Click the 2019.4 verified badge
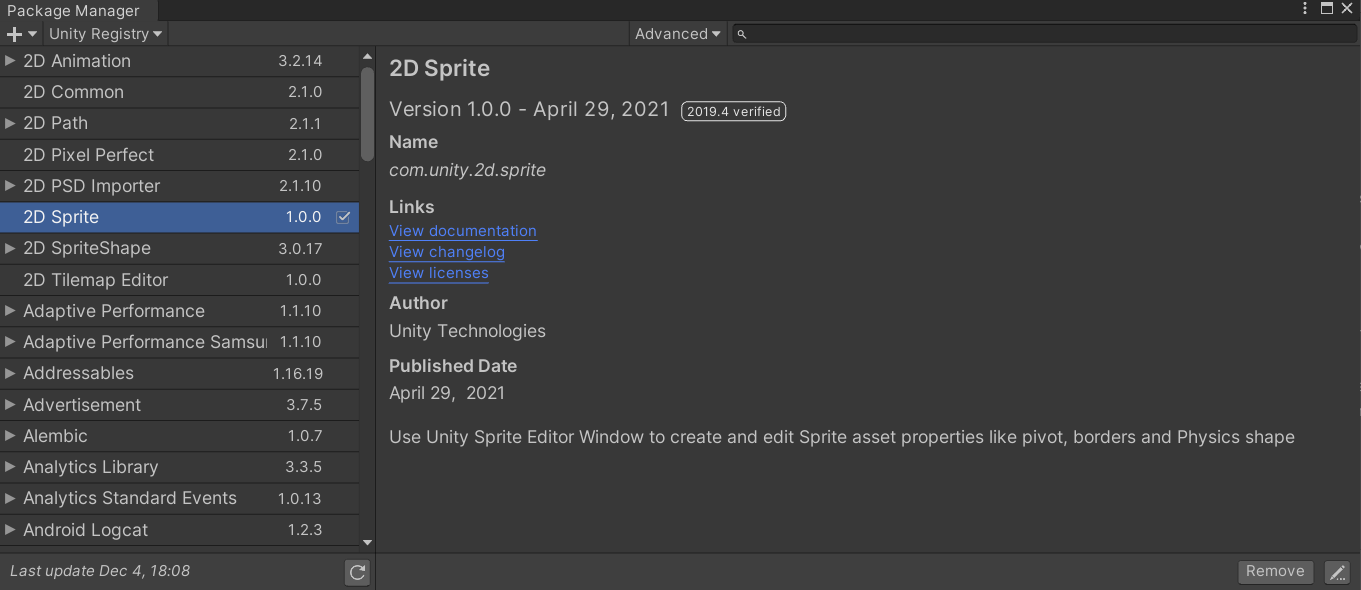Image resolution: width=1361 pixels, height=590 pixels. pyautogui.click(x=734, y=111)
